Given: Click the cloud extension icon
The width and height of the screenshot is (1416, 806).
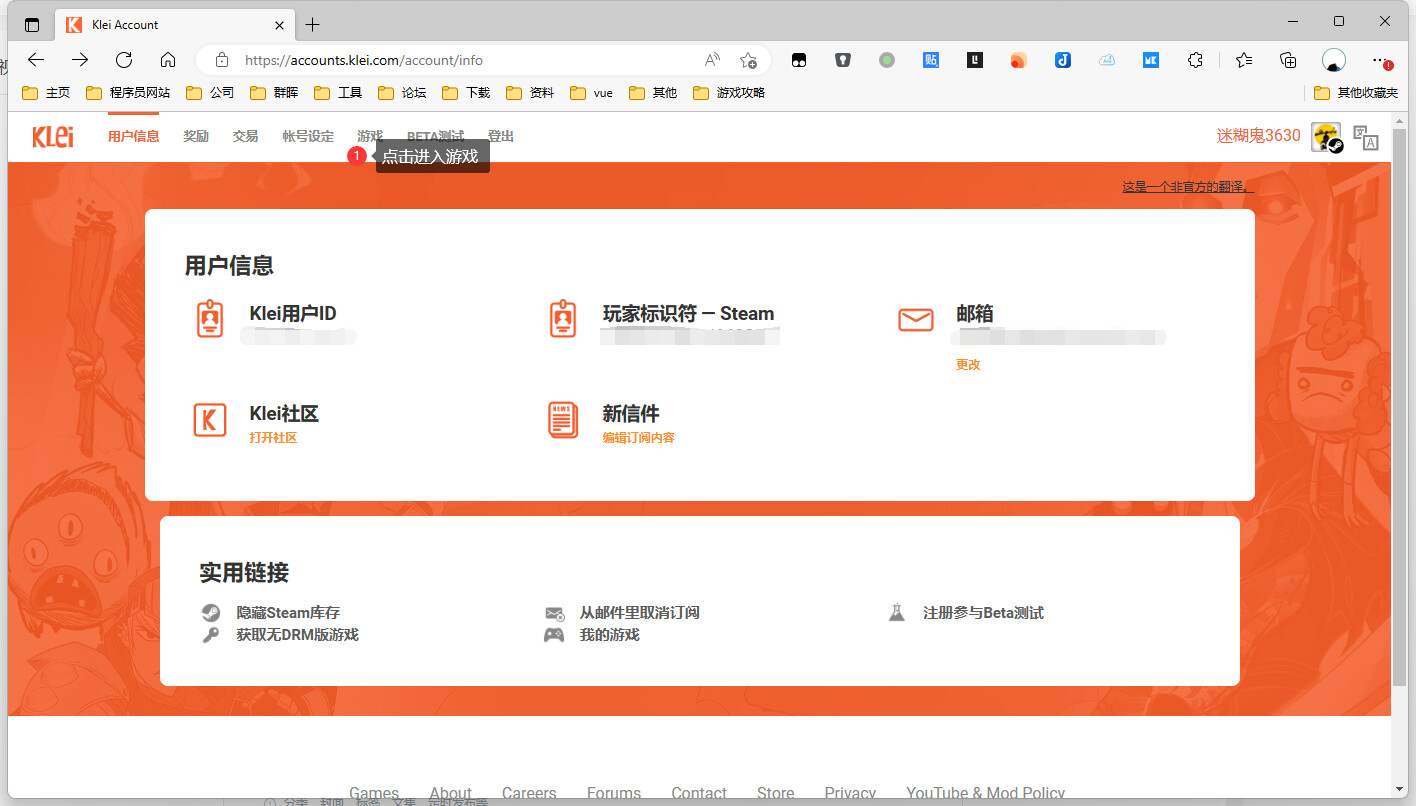Looking at the screenshot, I should click(x=1107, y=60).
